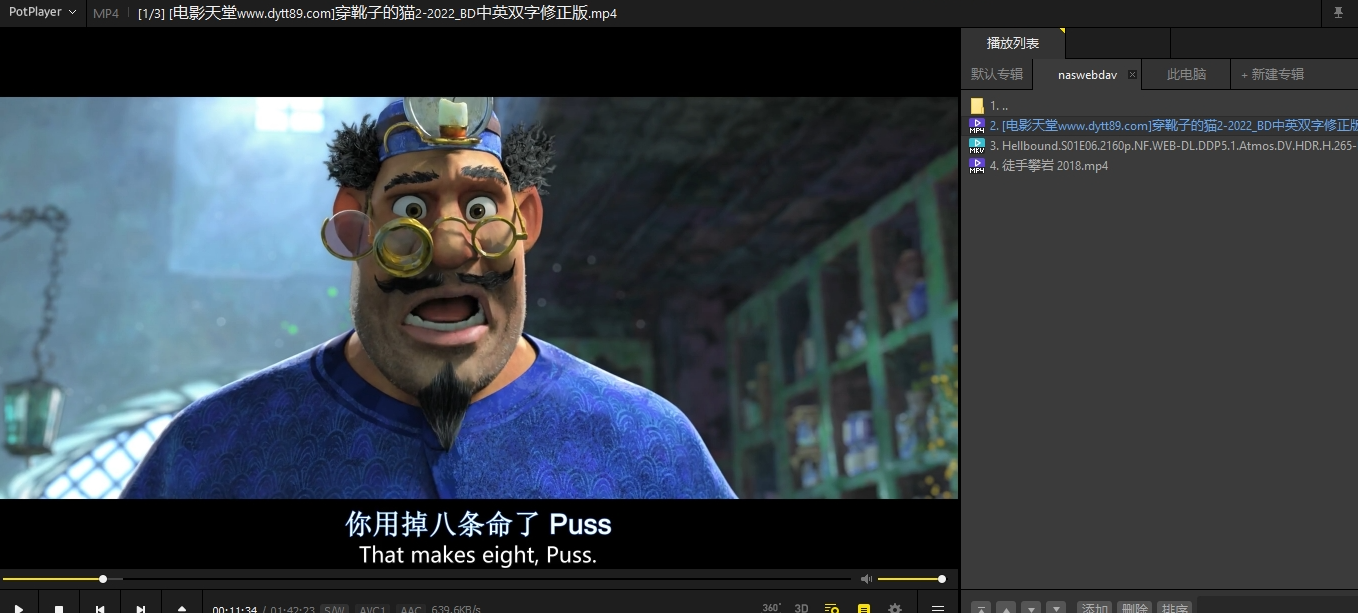The image size is (1358, 613).
Task: Select the 播放列表 panel tab
Action: click(x=1013, y=43)
